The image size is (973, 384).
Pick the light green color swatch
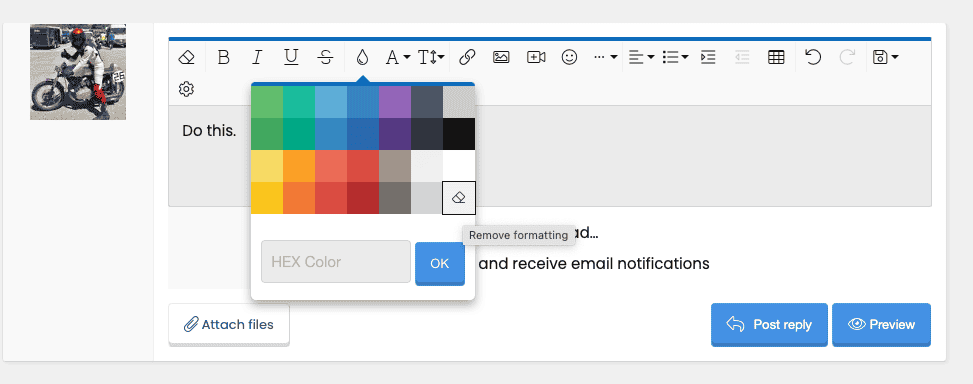click(x=267, y=102)
